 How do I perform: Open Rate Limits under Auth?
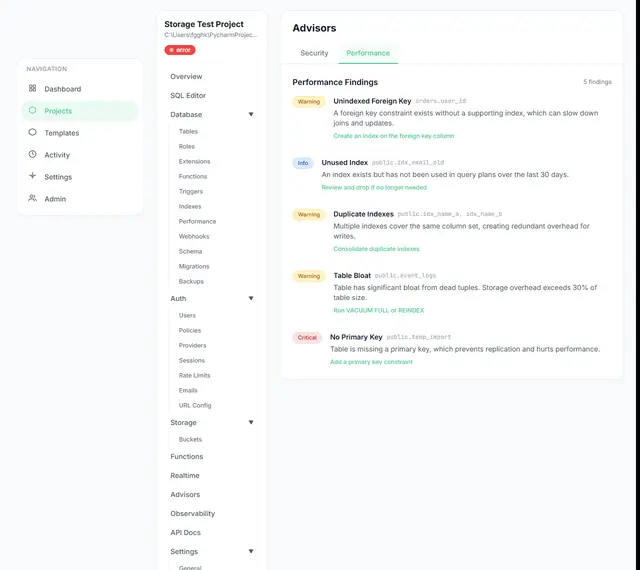[194, 375]
